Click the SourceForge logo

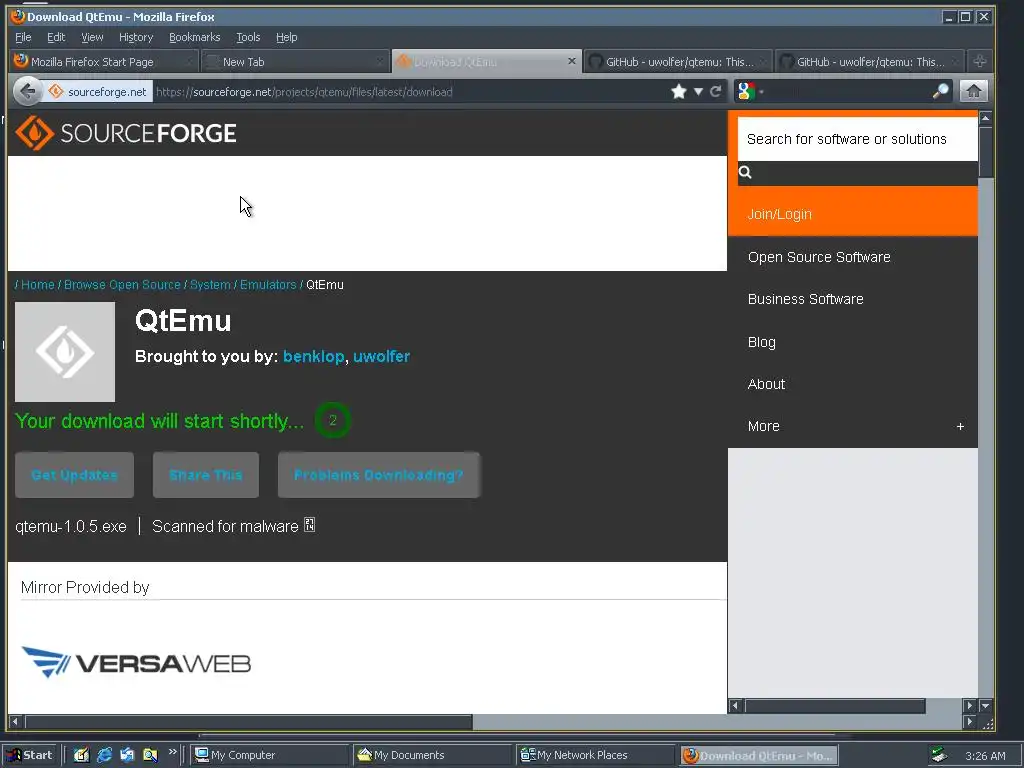point(125,133)
